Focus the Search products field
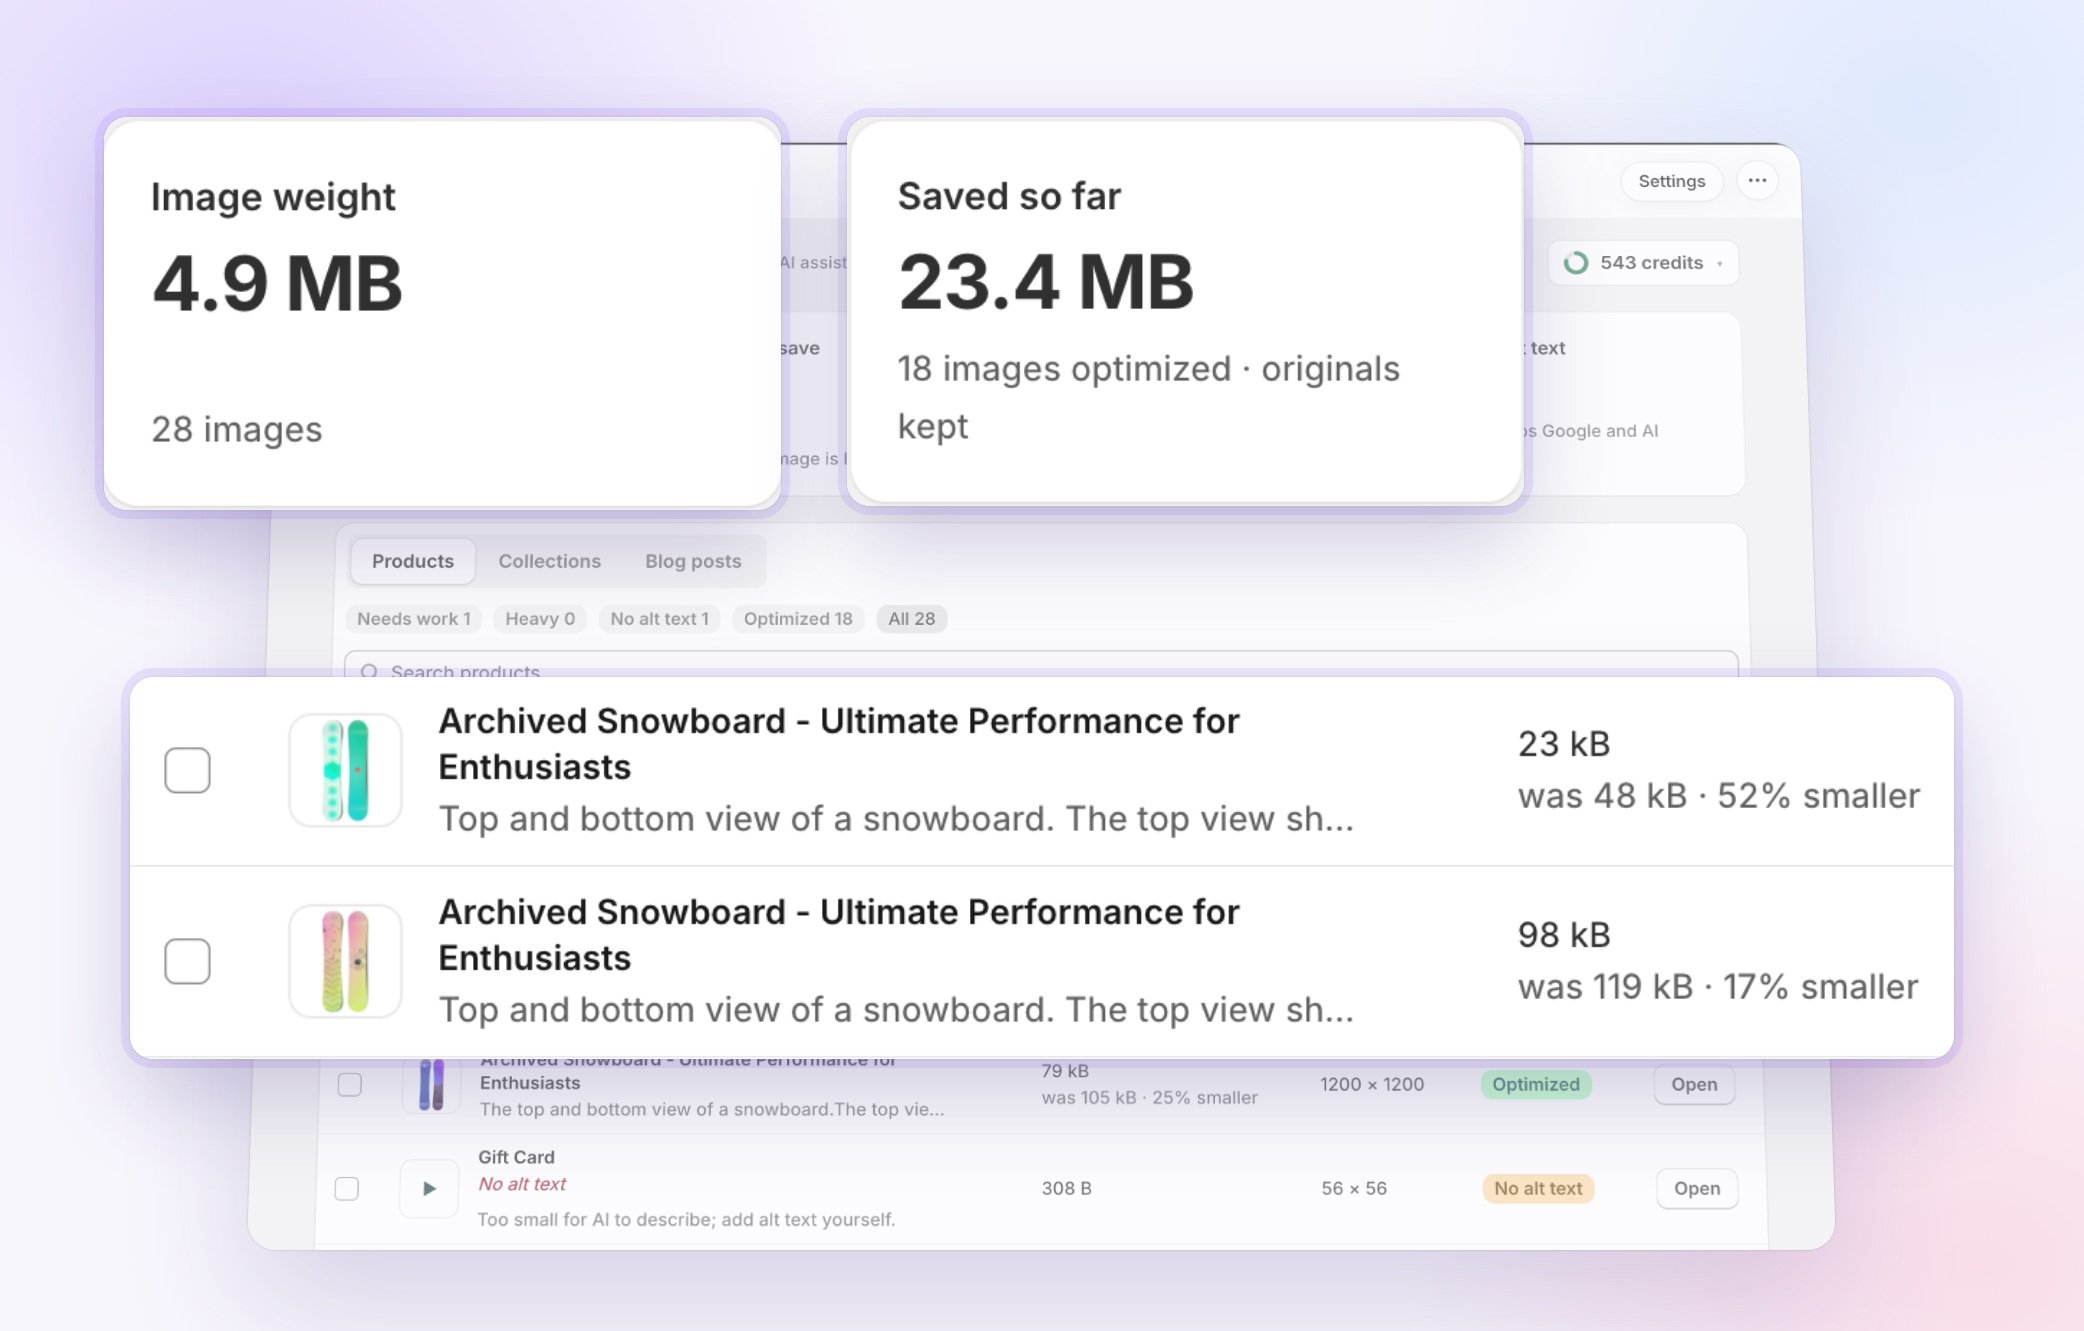 (x=1041, y=666)
